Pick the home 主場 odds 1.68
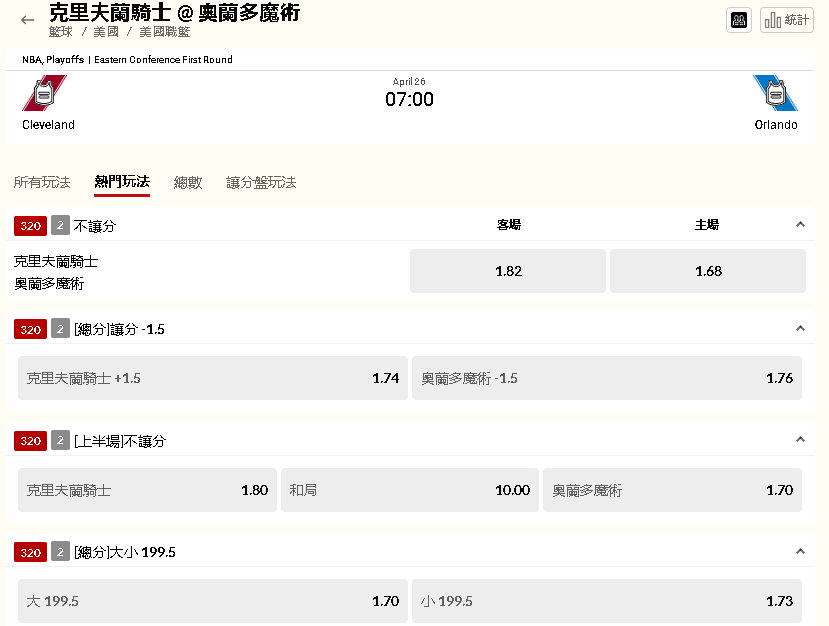Screen dimensions: 829x626 [x=708, y=271]
